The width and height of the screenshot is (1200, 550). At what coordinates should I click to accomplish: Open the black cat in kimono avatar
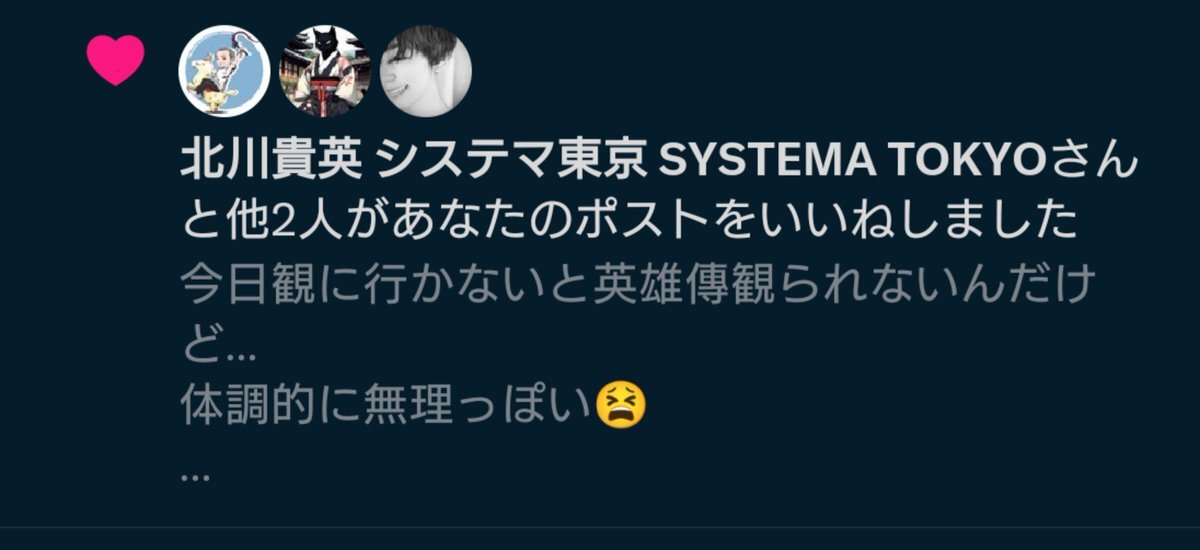tap(324, 71)
